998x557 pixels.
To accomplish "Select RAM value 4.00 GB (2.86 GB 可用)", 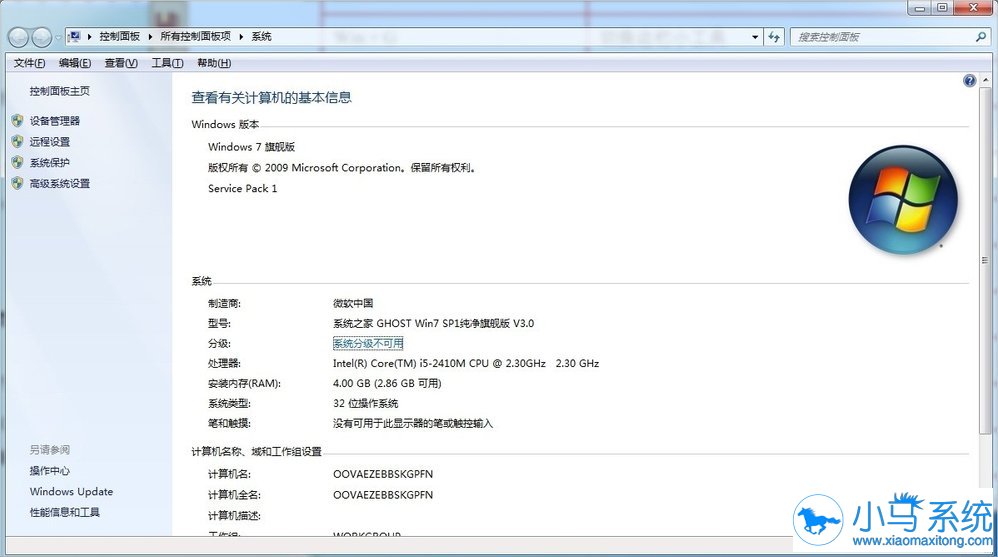I will tap(387, 383).
